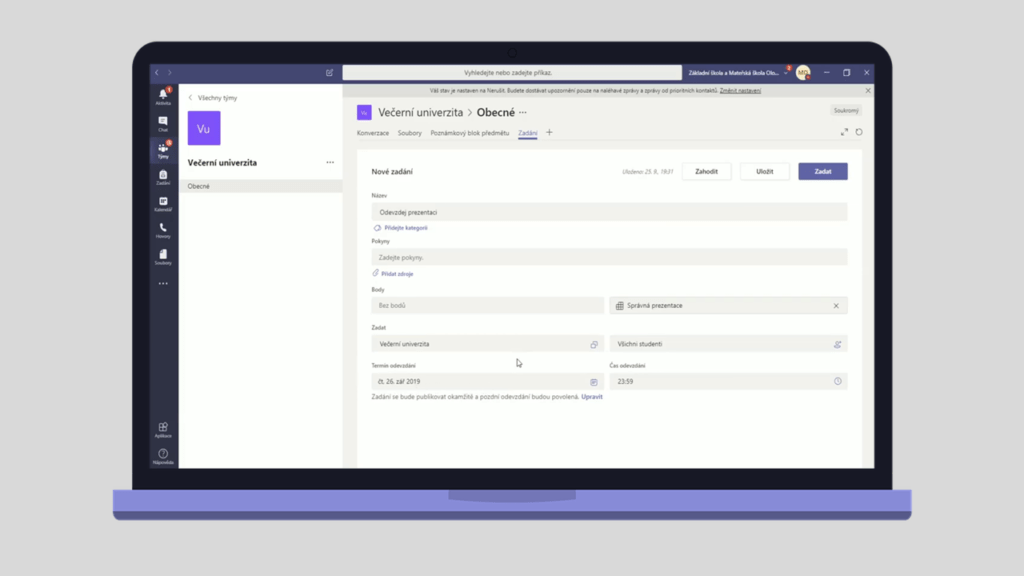Go back to Všechny týmy
The image size is (1024, 576).
pos(213,98)
